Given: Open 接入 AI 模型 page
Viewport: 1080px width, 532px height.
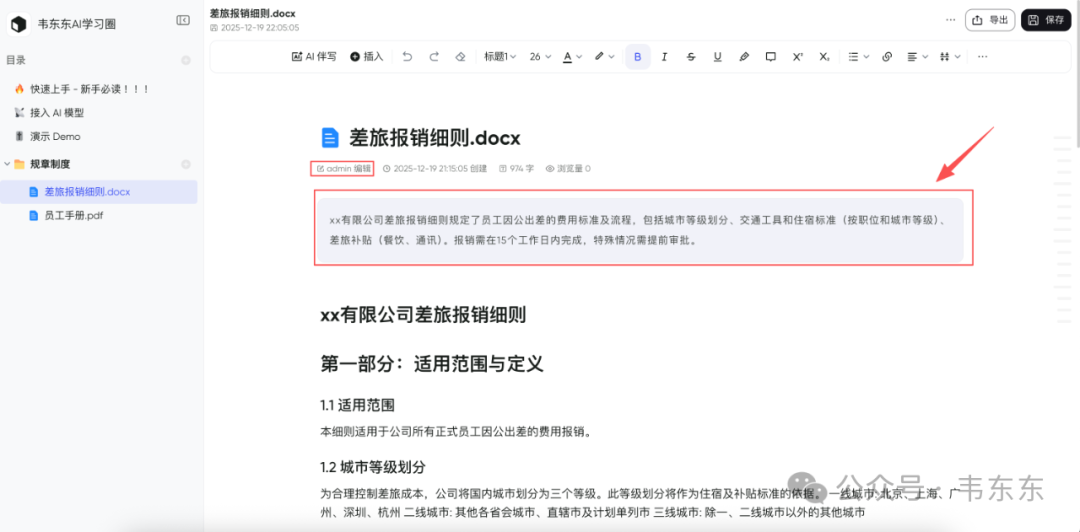Looking at the screenshot, I should tap(49, 113).
